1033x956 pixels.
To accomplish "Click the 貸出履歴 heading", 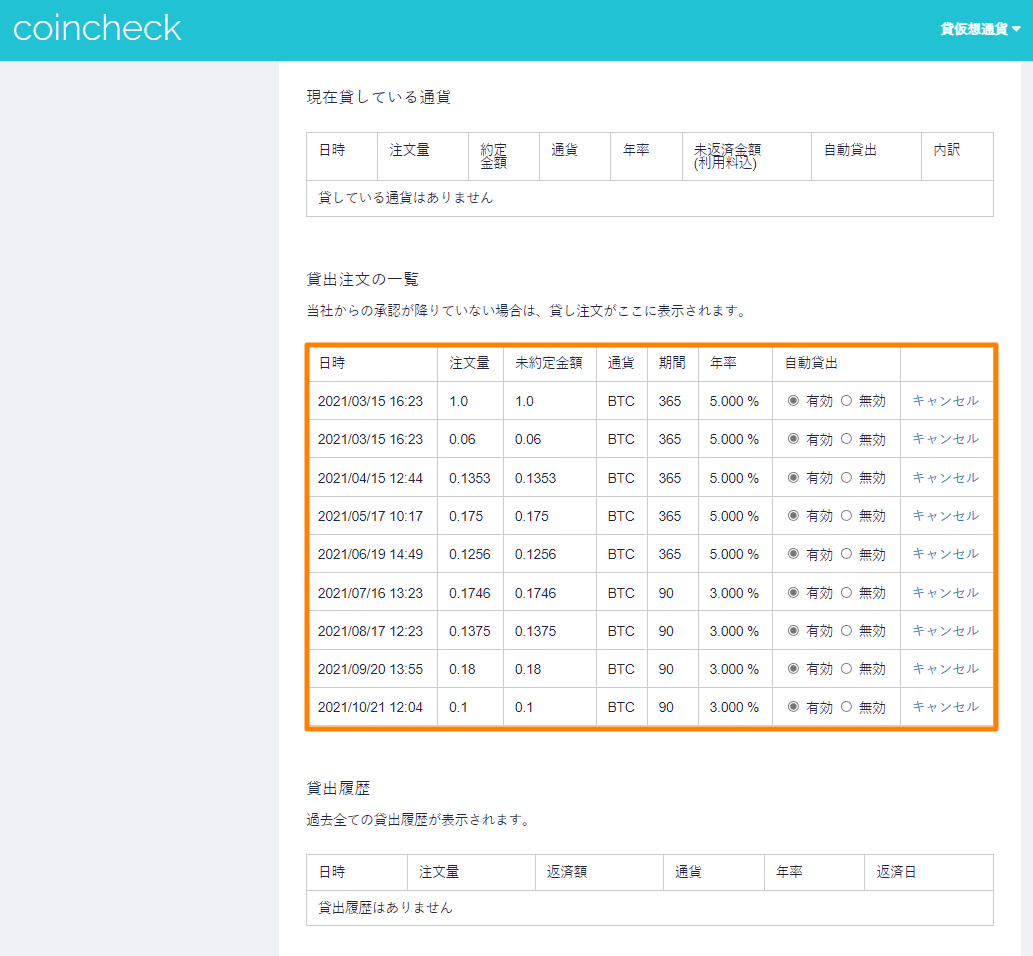I will pyautogui.click(x=338, y=788).
